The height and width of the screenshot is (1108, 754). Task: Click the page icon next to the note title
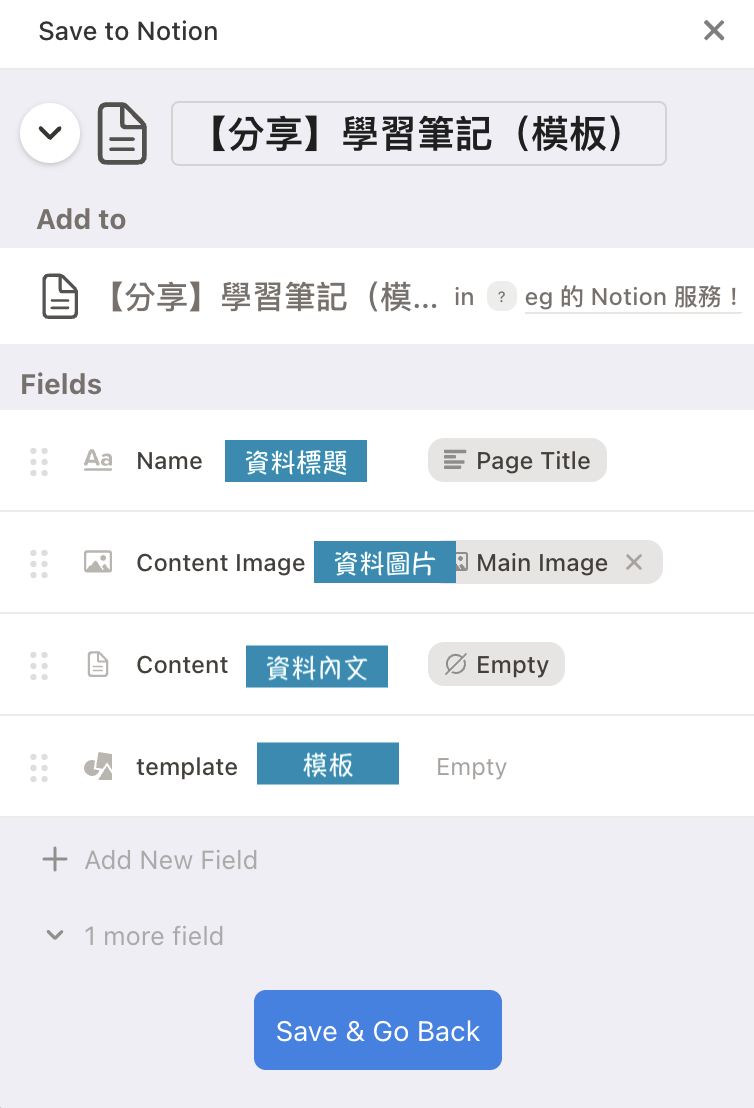[x=120, y=133]
